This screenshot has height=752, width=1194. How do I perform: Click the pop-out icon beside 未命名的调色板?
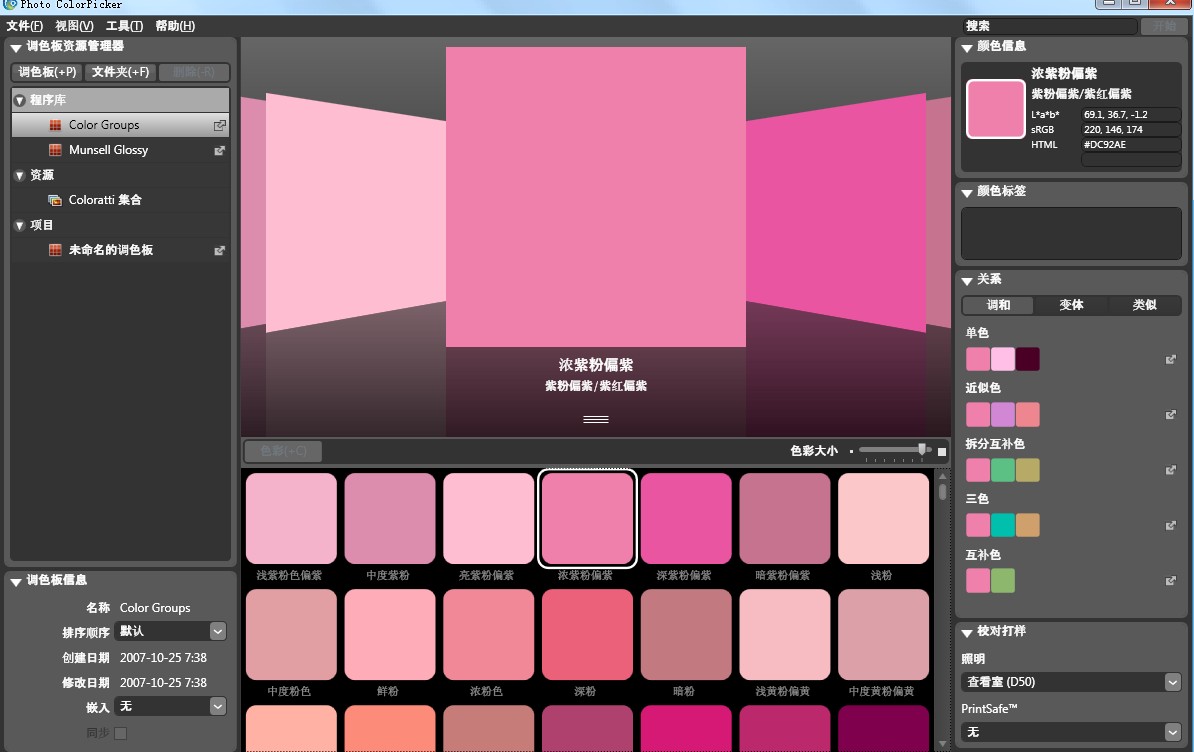[219, 250]
